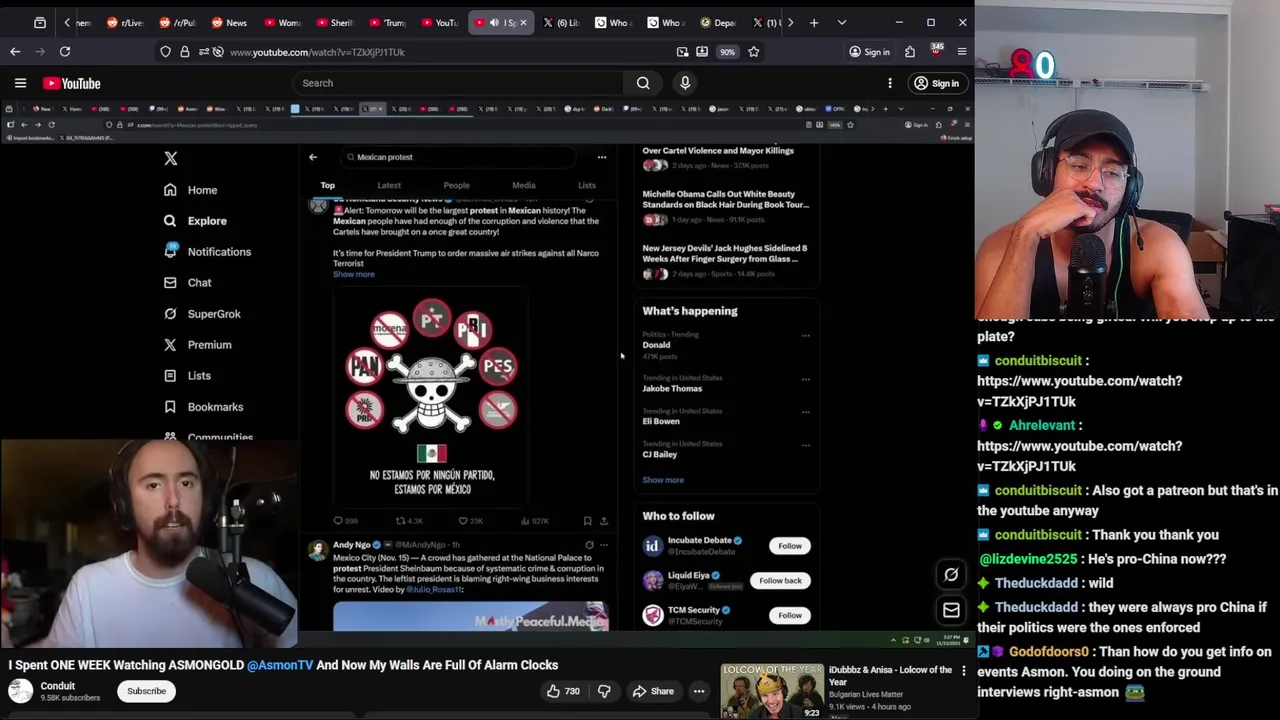Viewport: 1280px width, 720px height.
Task: Open a new browser tab with plus
Action: (x=814, y=22)
